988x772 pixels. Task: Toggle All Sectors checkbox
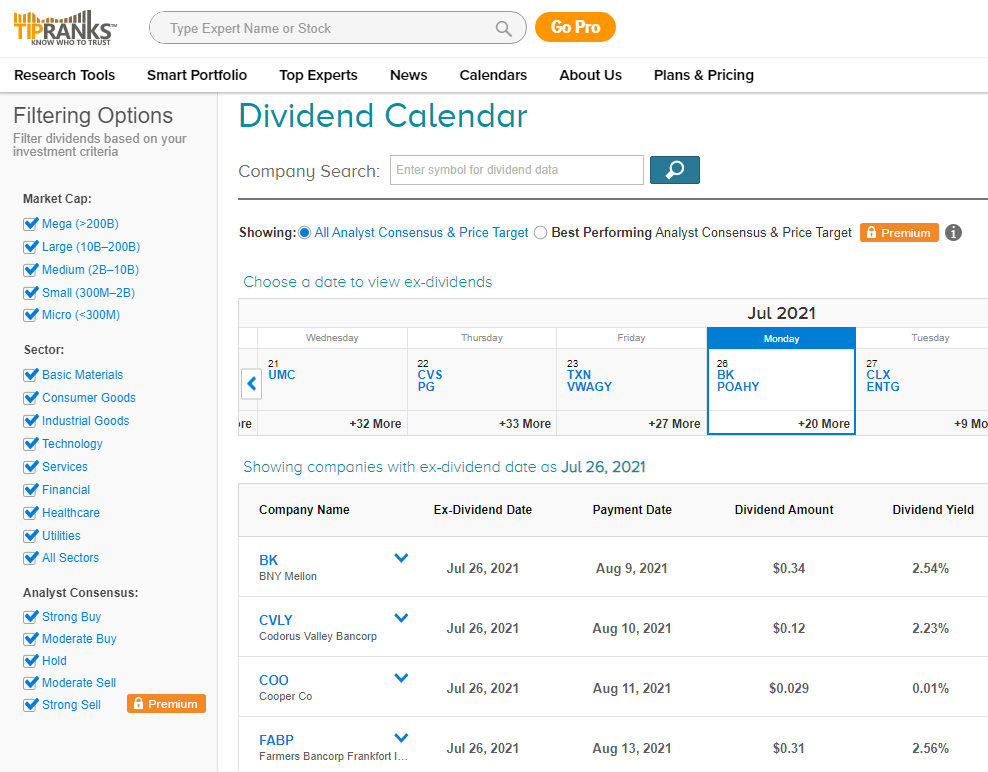(30, 558)
